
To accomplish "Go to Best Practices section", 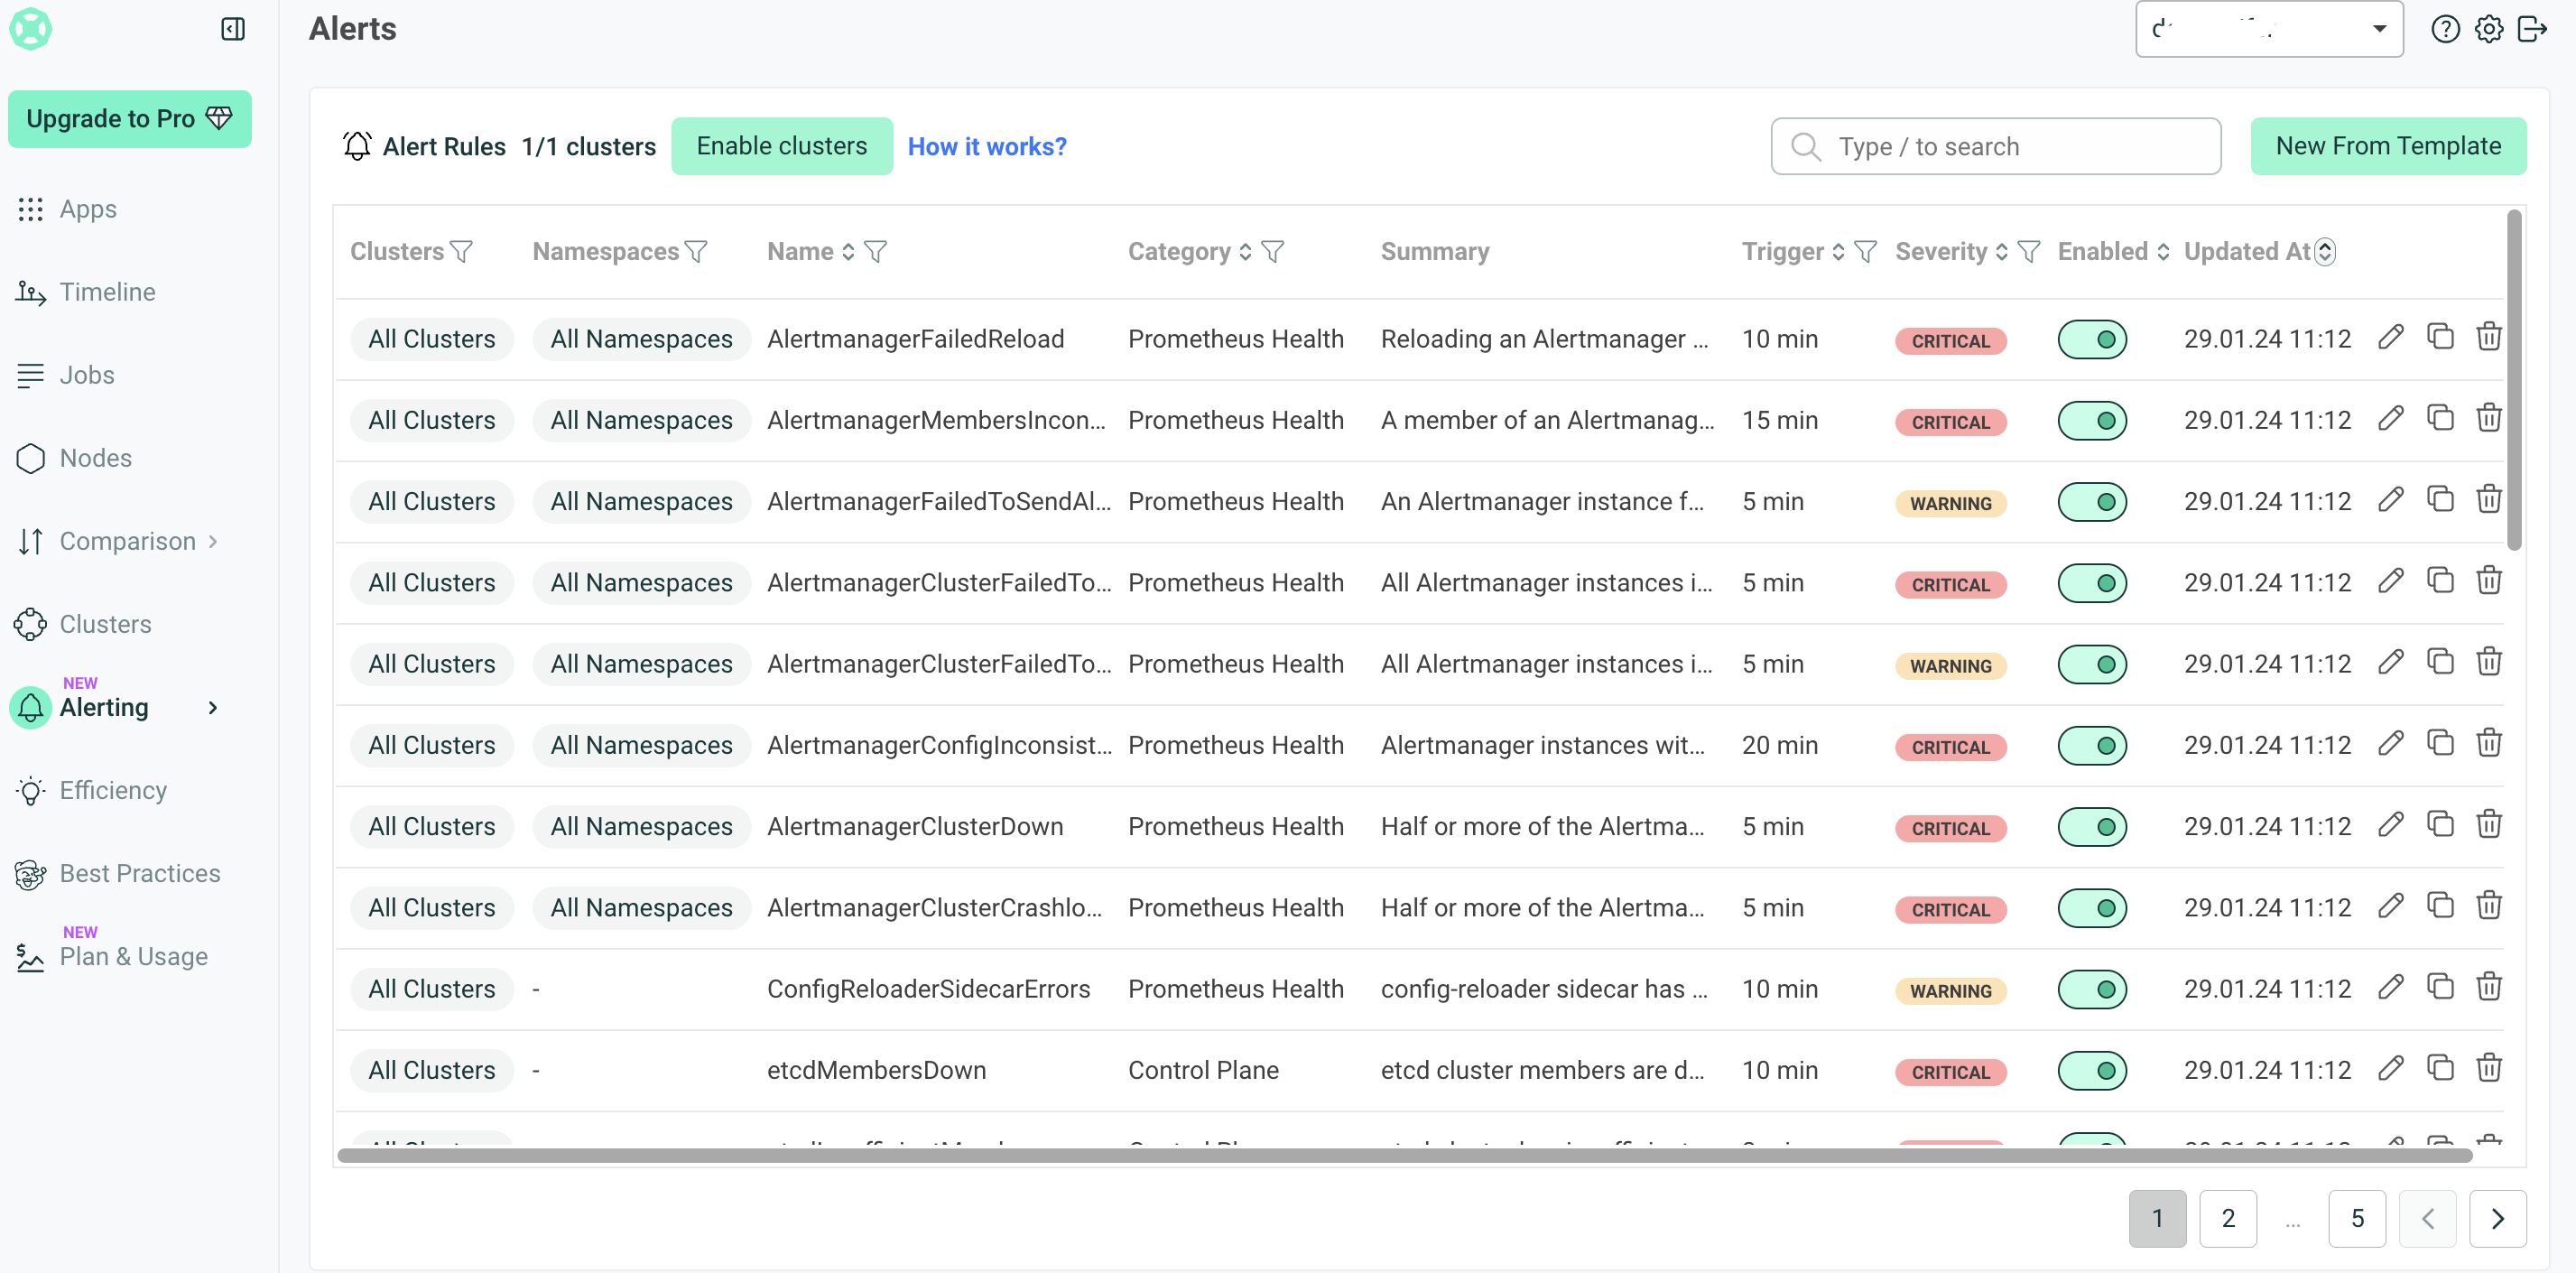I will click(139, 873).
